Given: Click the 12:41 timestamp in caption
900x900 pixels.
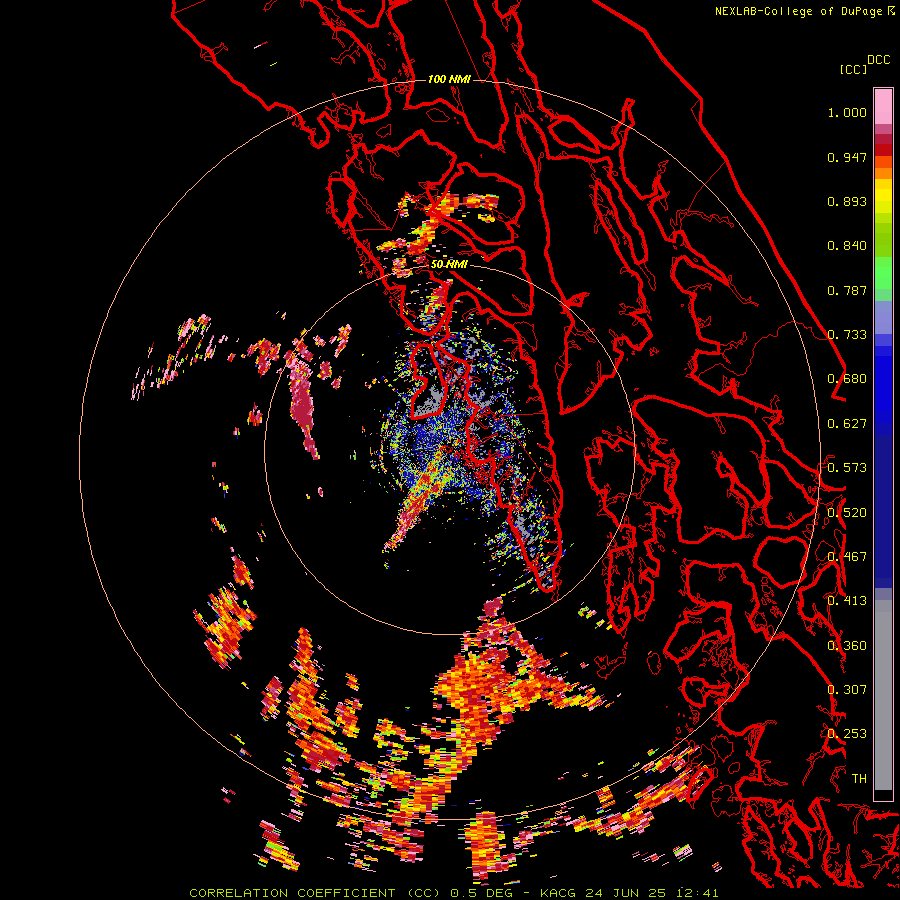Looking at the screenshot, I should tap(697, 893).
